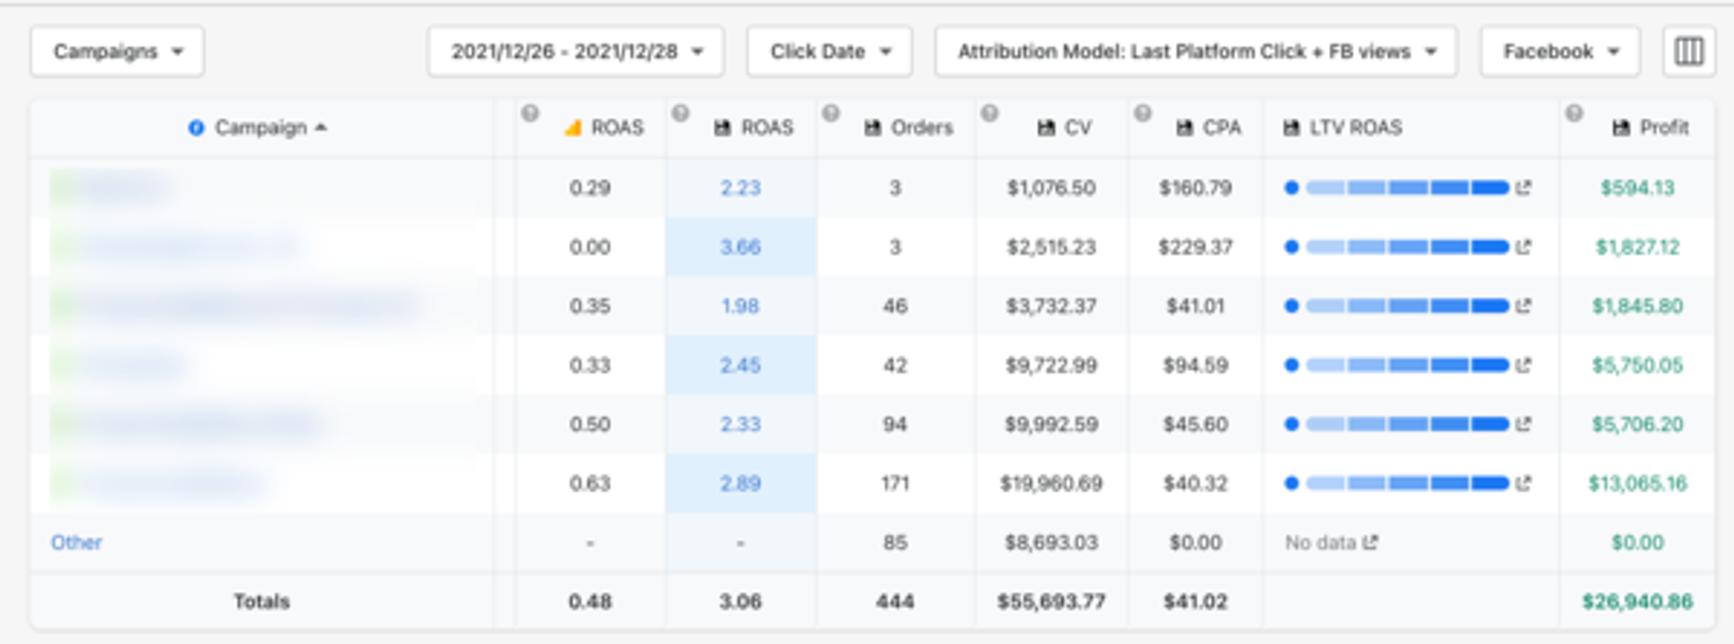Open LTV ROAS external link in $13,065.16 row
This screenshot has height=644, width=1734.
[1523, 483]
